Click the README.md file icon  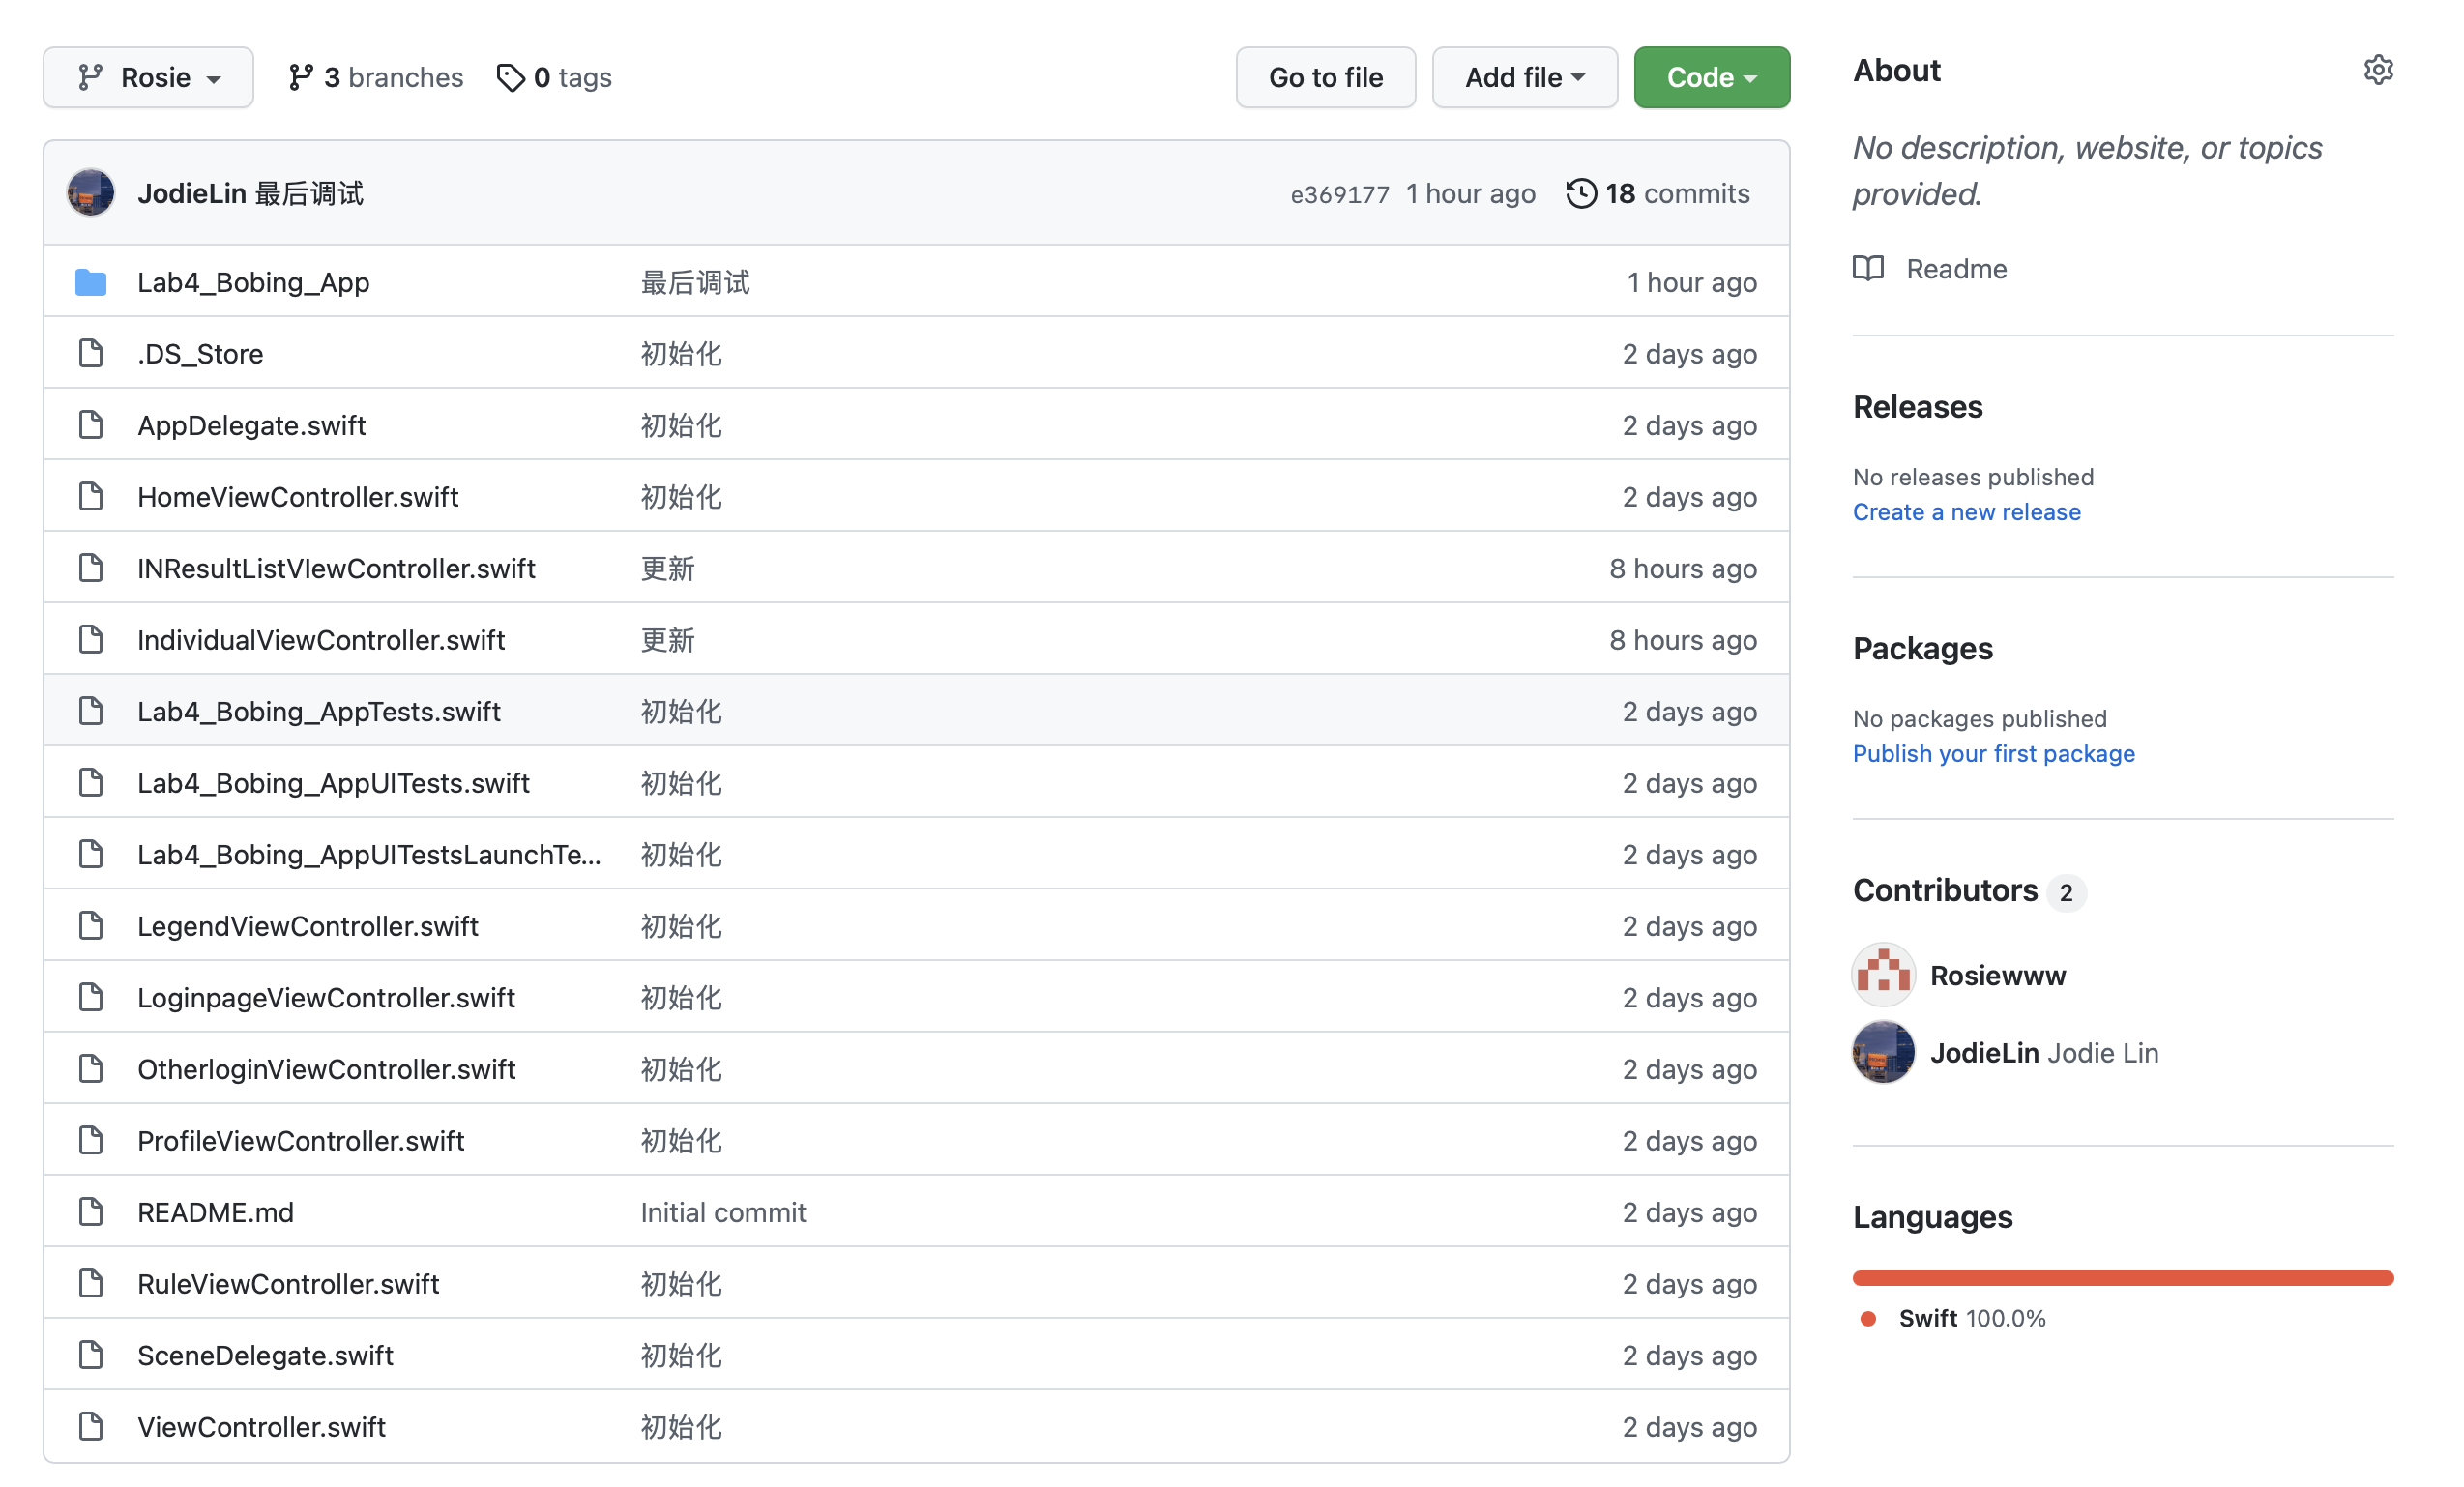[x=91, y=1212]
